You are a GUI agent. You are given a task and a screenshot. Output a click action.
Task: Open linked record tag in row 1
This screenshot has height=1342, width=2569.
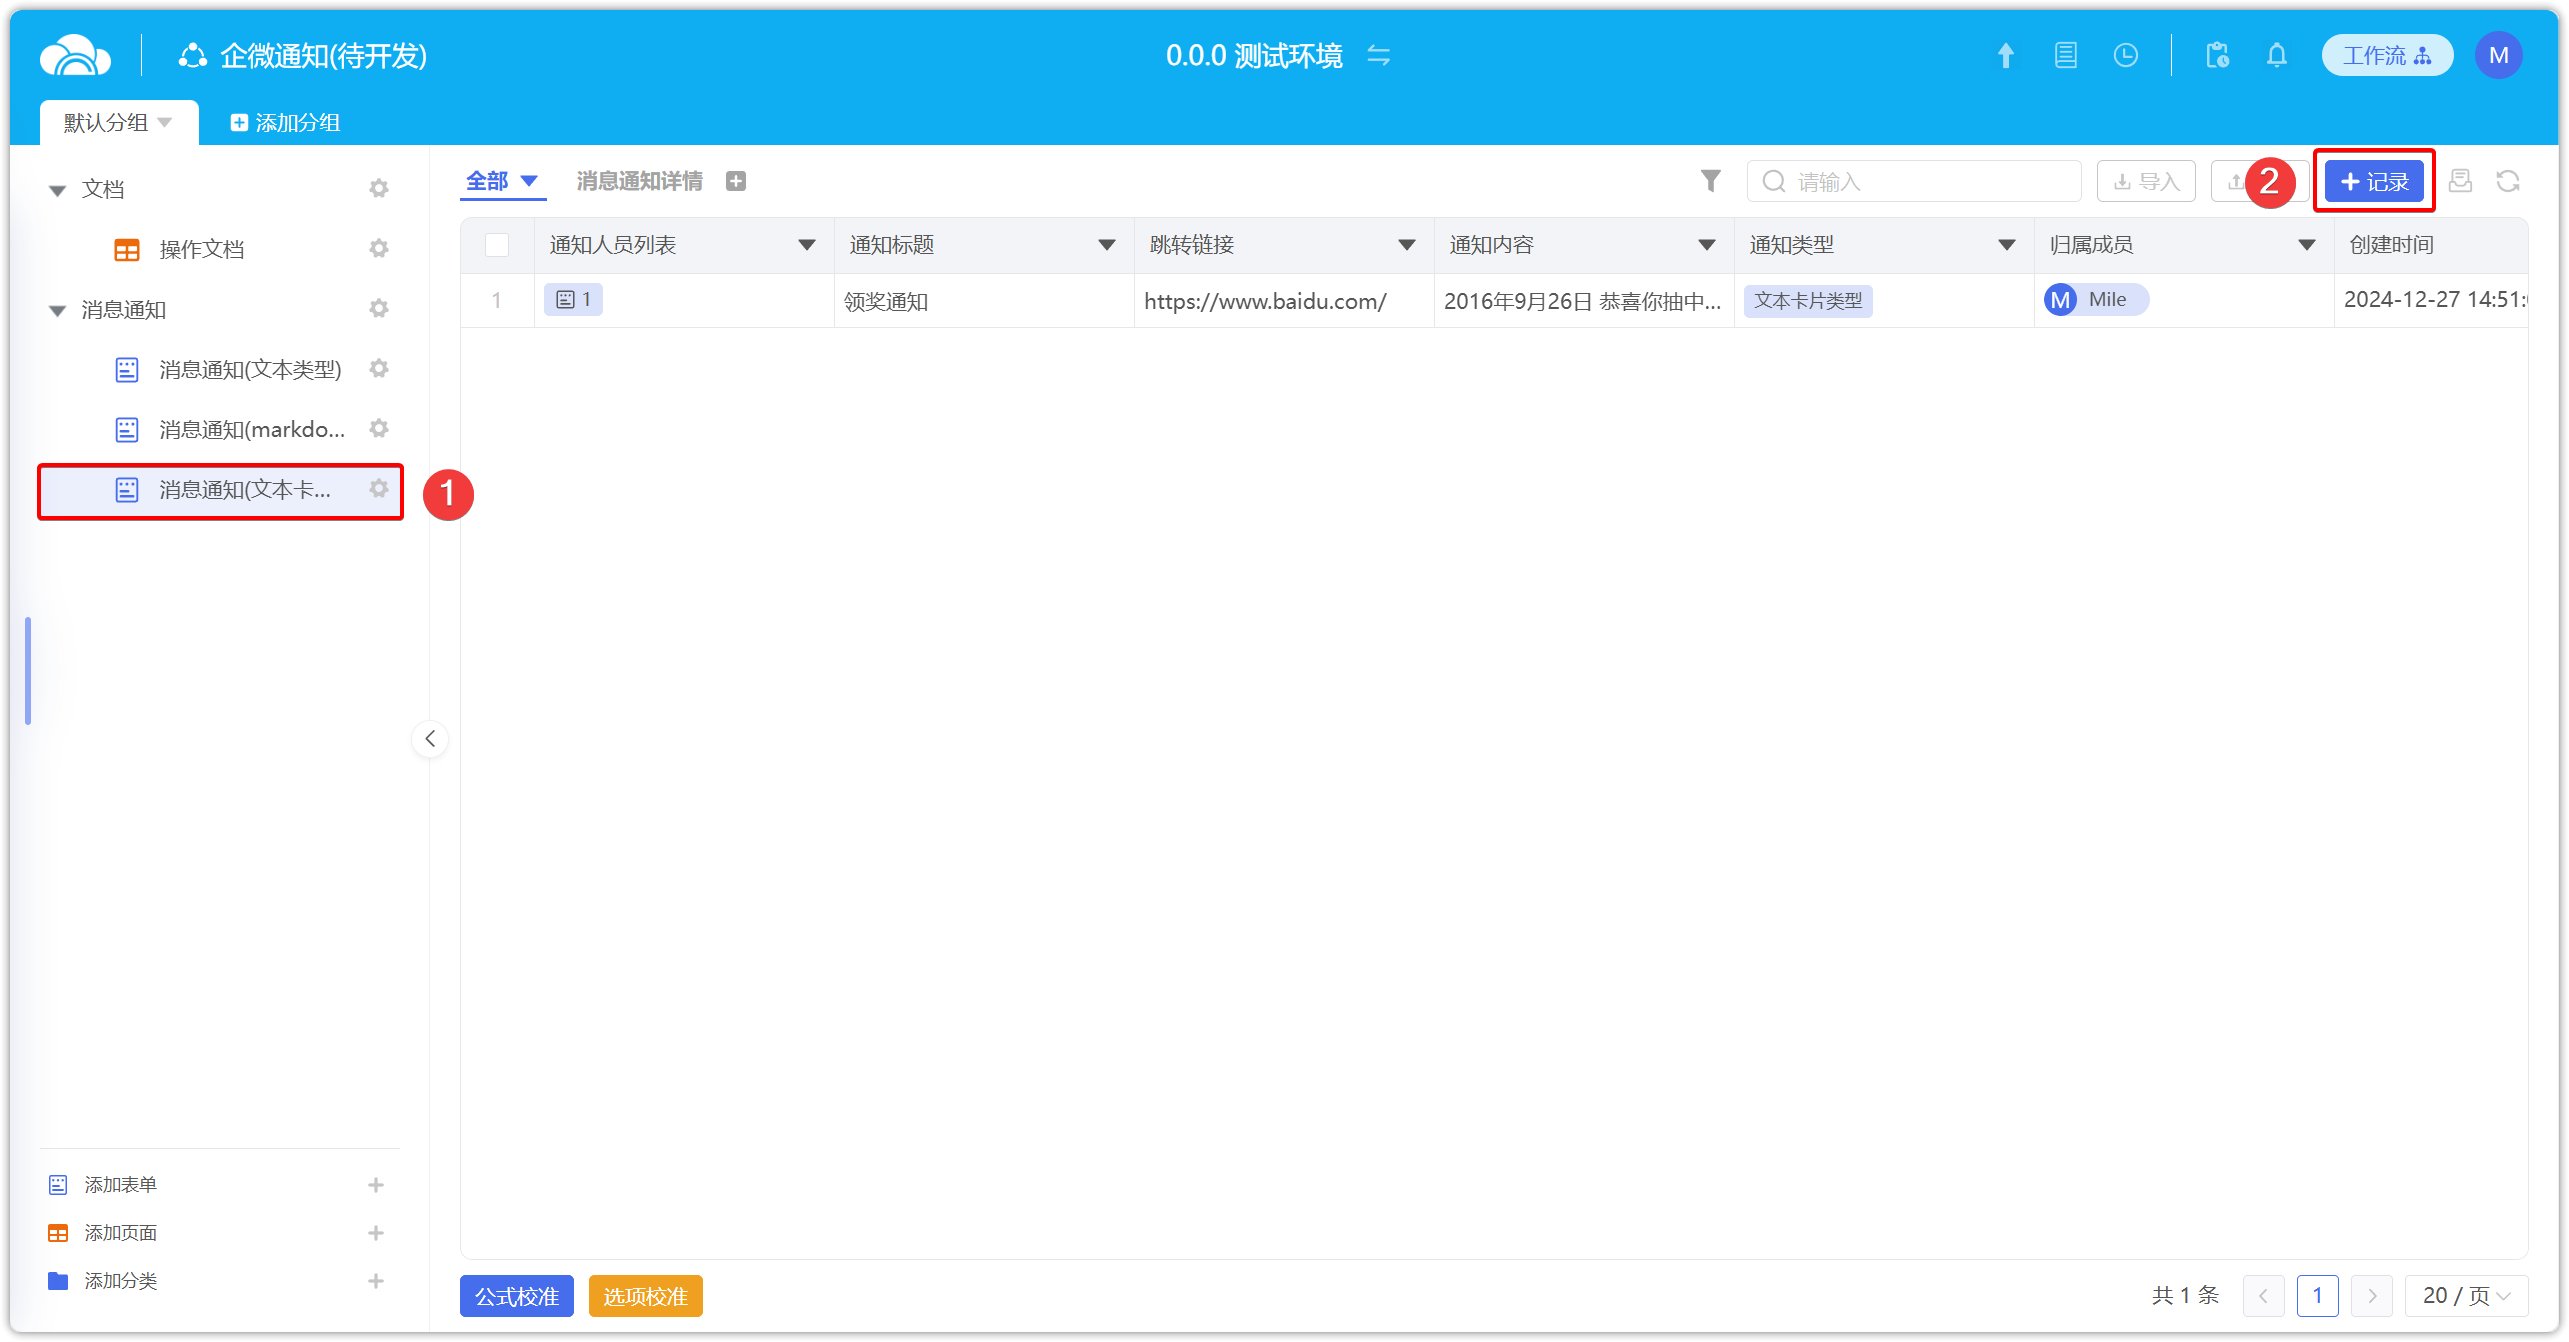[573, 299]
